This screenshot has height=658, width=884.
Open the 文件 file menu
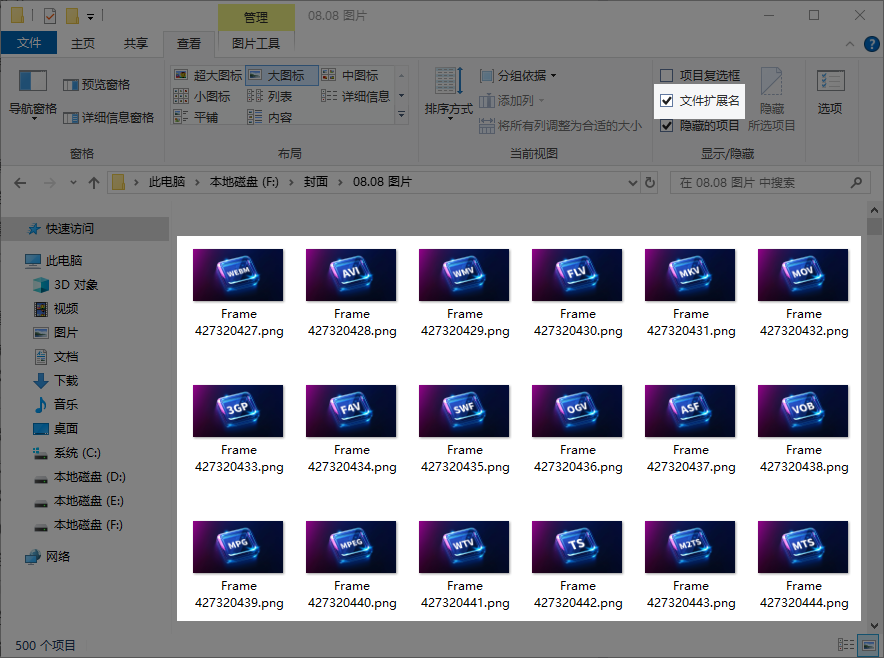pos(29,43)
